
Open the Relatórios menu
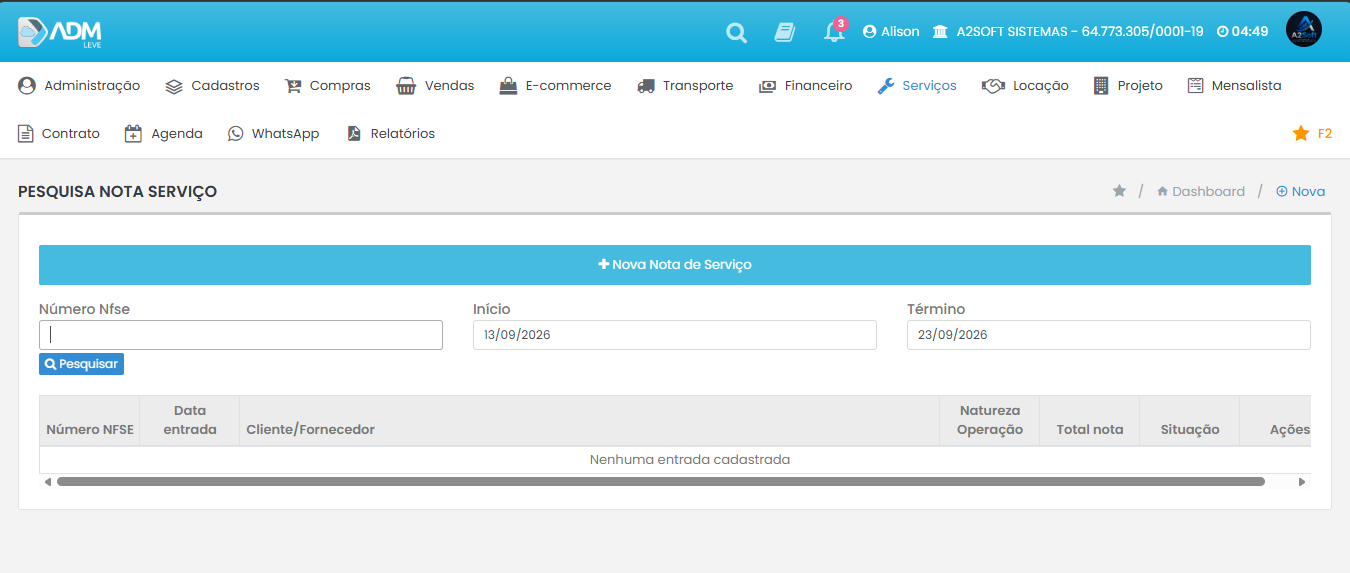click(x=390, y=133)
